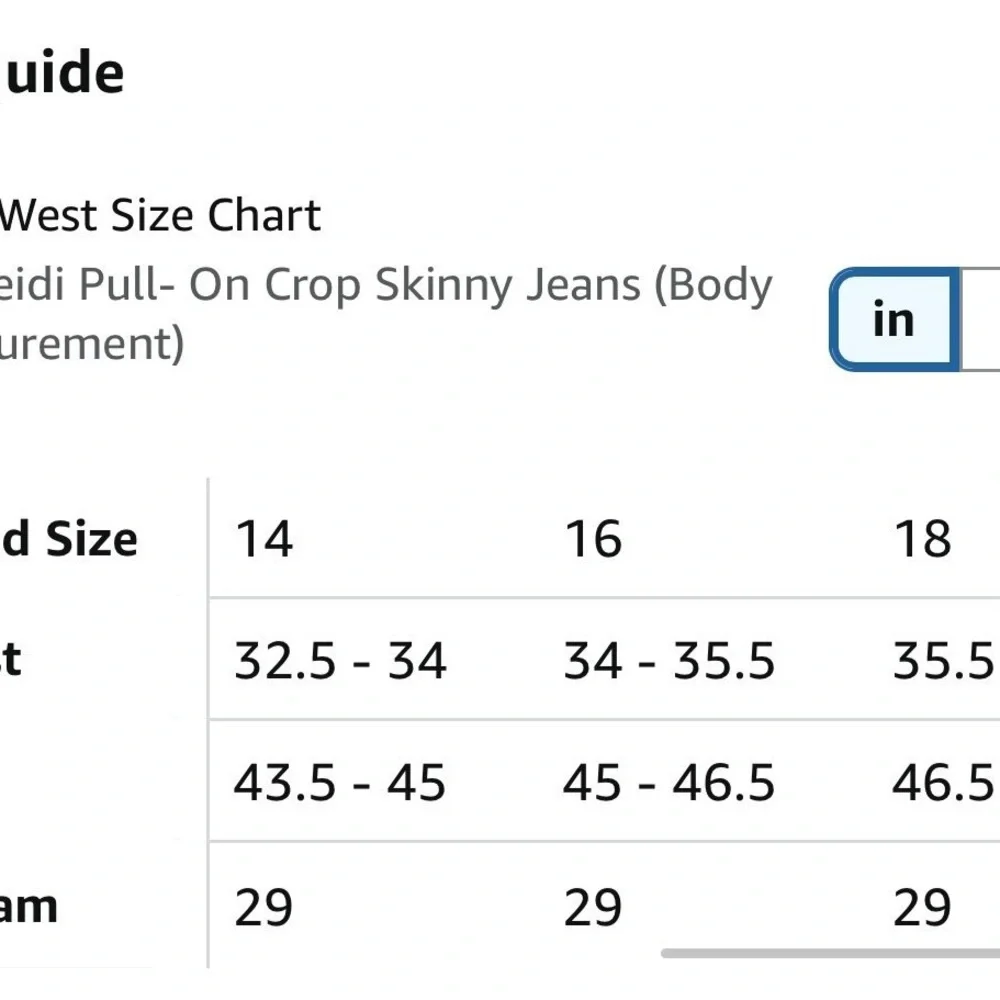Click the unit option right of "in"
Screen dimensions: 1000x1000
[x=982, y=320]
